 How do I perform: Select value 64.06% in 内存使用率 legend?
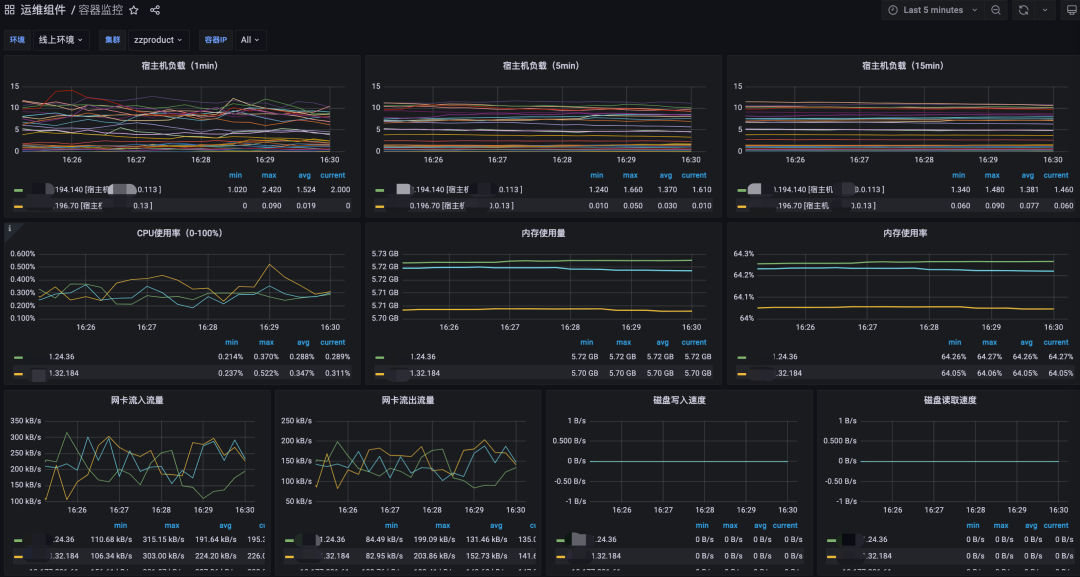pos(990,373)
